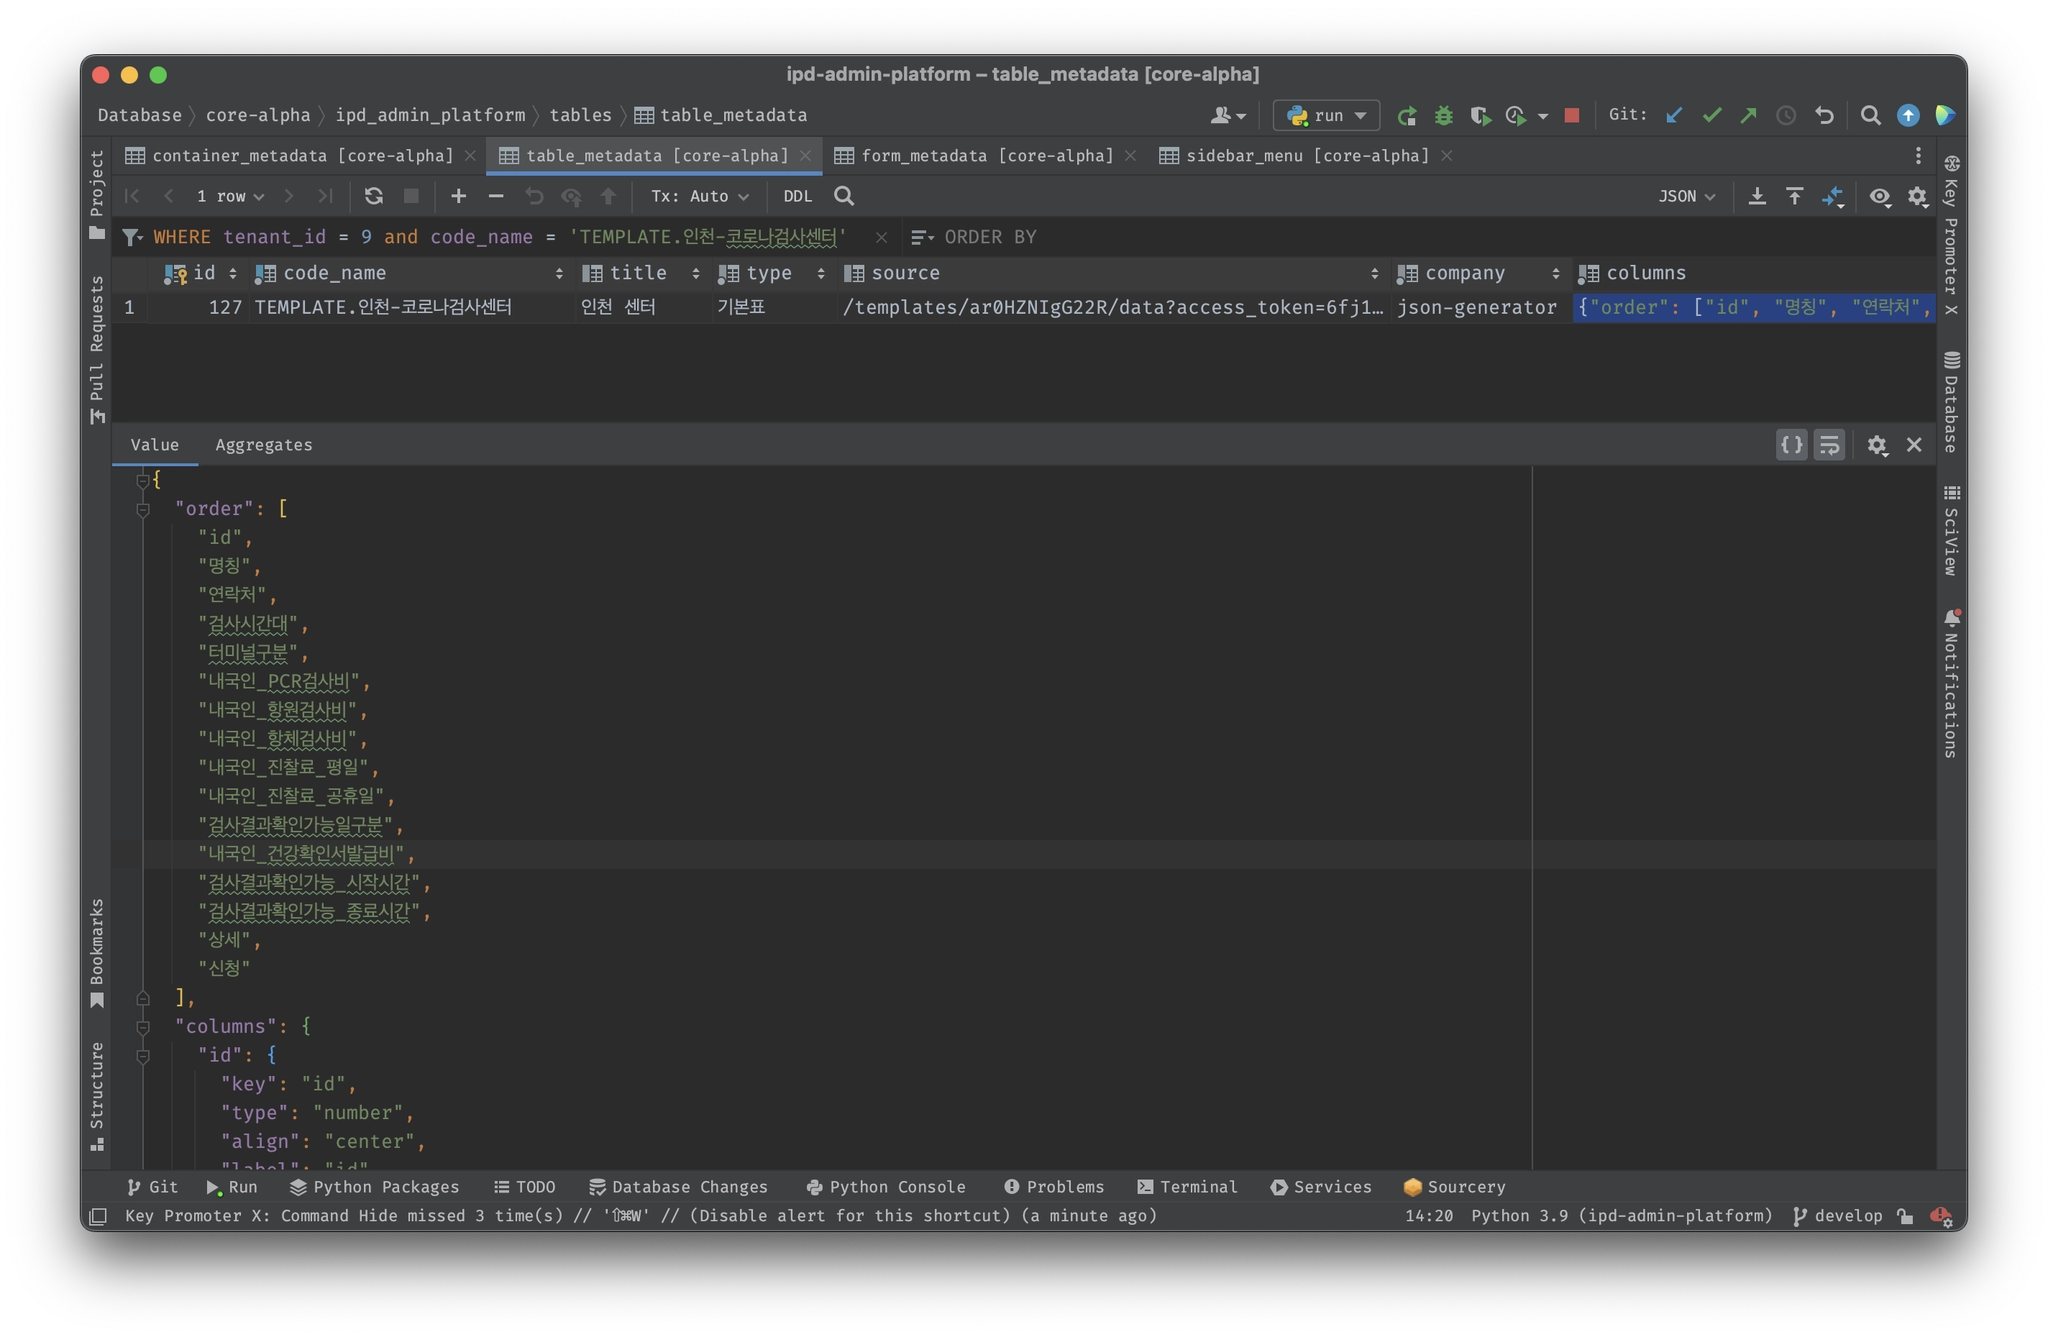The height and width of the screenshot is (1338, 2048).
Task: Click the export data download icon
Action: (x=1756, y=196)
